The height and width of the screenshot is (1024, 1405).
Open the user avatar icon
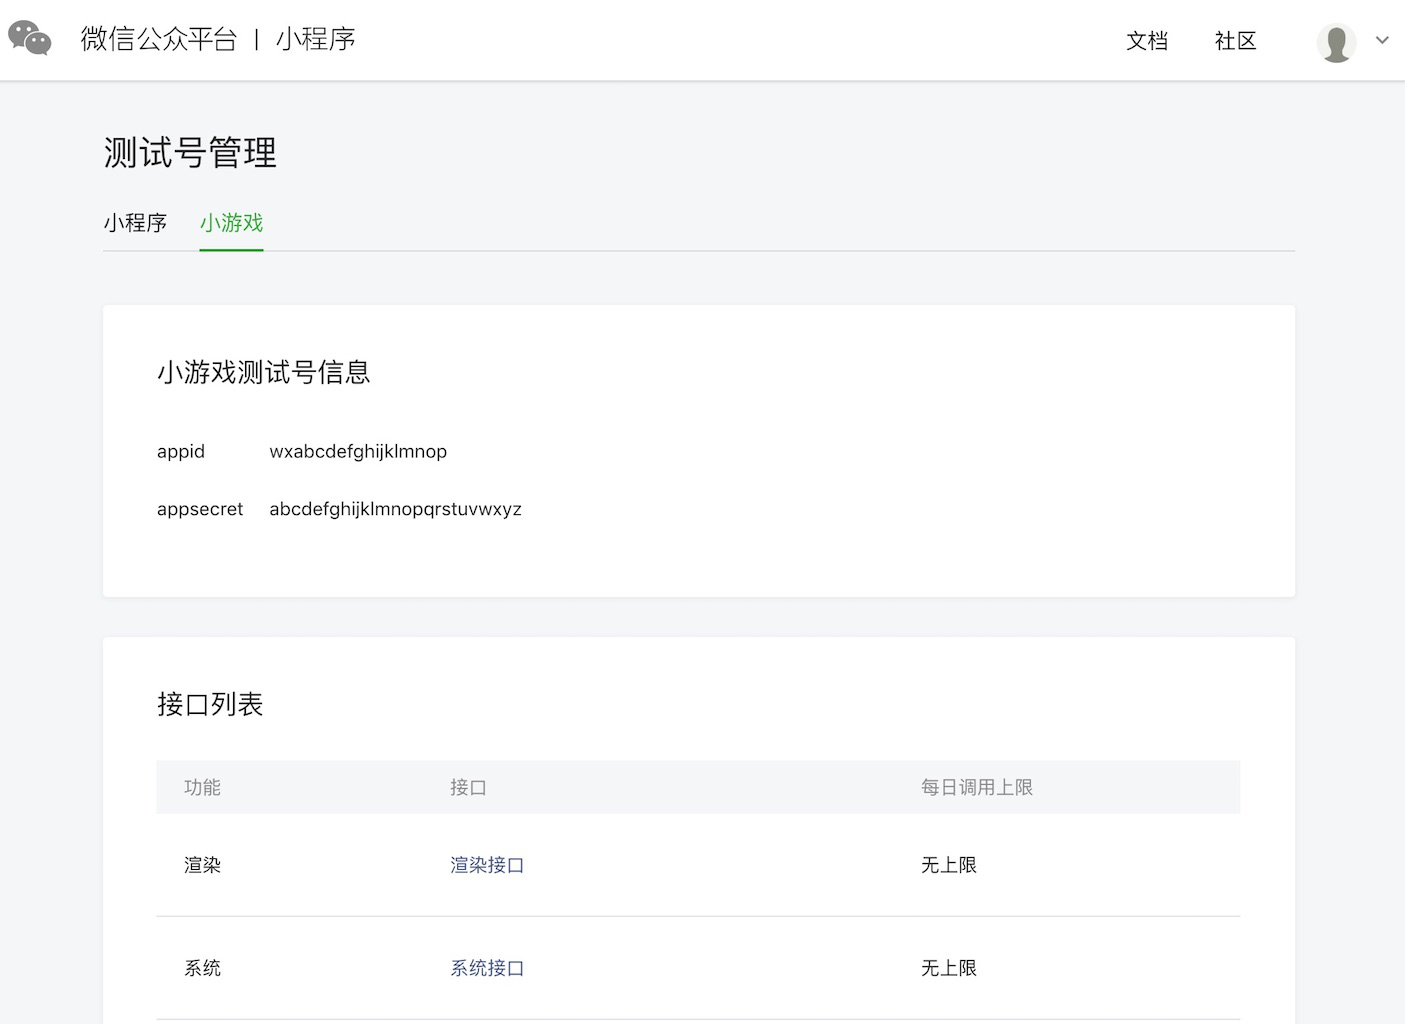pyautogui.click(x=1337, y=41)
